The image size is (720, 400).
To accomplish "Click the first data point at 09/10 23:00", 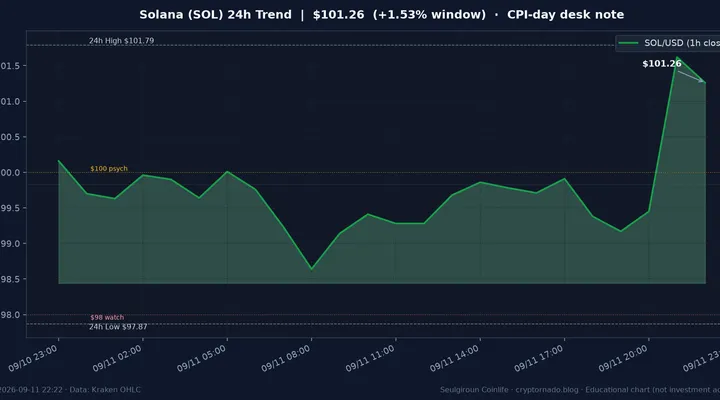I will (58, 161).
